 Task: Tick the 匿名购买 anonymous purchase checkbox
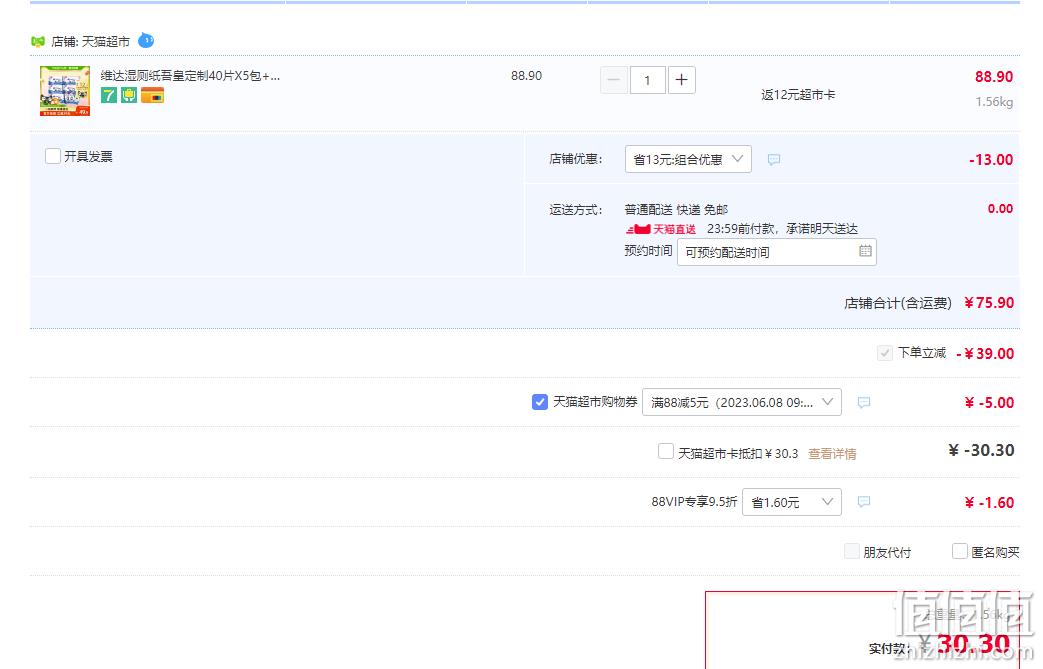click(959, 551)
